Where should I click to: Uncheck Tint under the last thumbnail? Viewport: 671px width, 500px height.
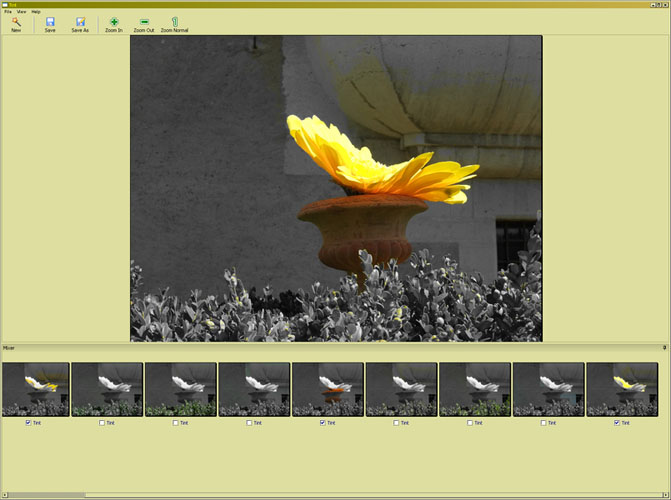click(617, 423)
